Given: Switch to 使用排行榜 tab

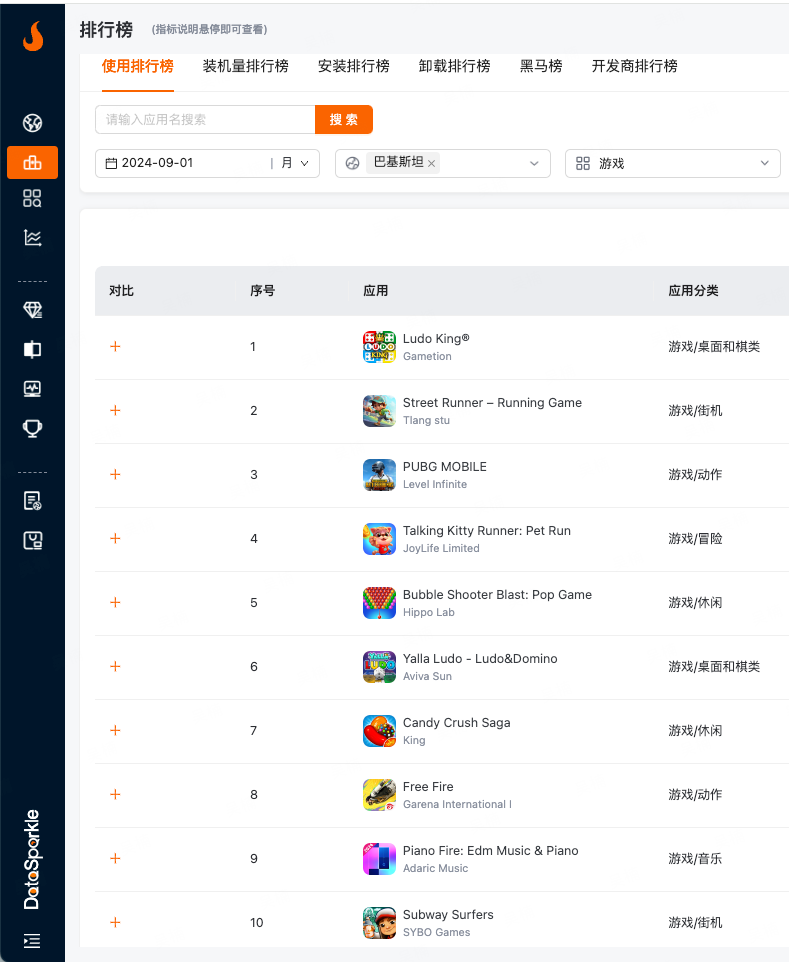Looking at the screenshot, I should [x=138, y=66].
